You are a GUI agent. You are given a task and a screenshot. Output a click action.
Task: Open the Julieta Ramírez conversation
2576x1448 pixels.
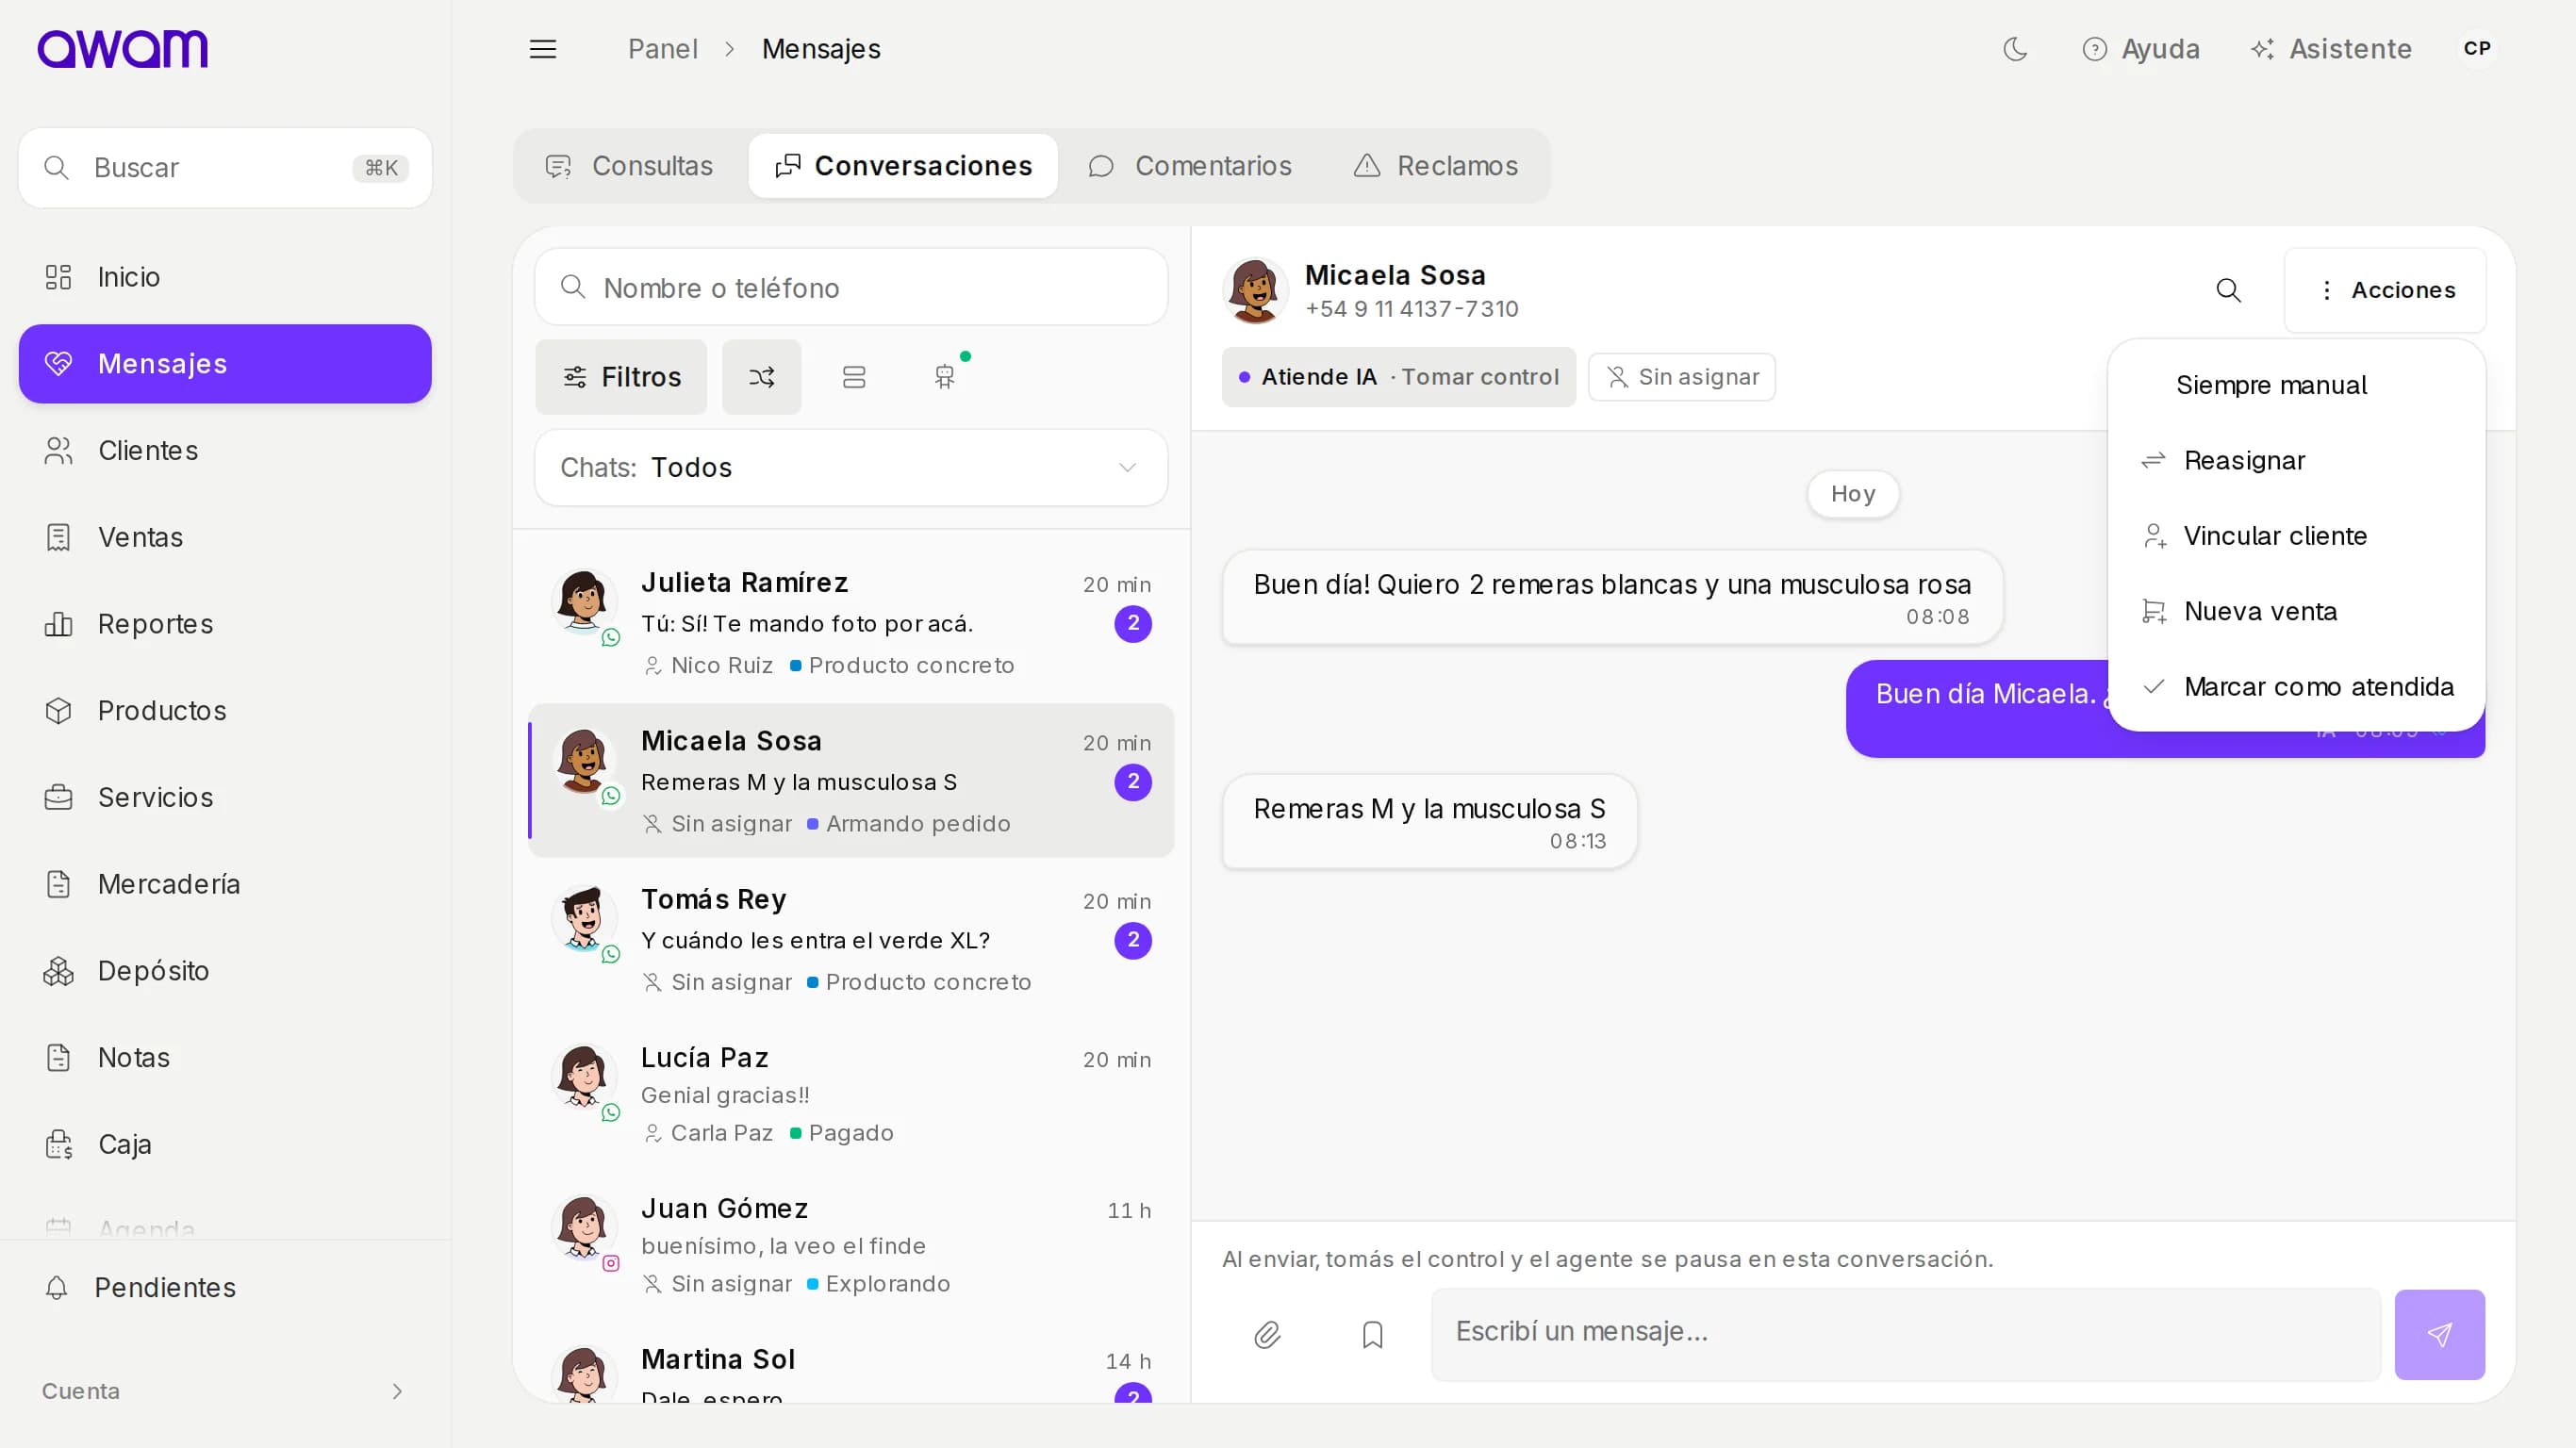(x=851, y=623)
